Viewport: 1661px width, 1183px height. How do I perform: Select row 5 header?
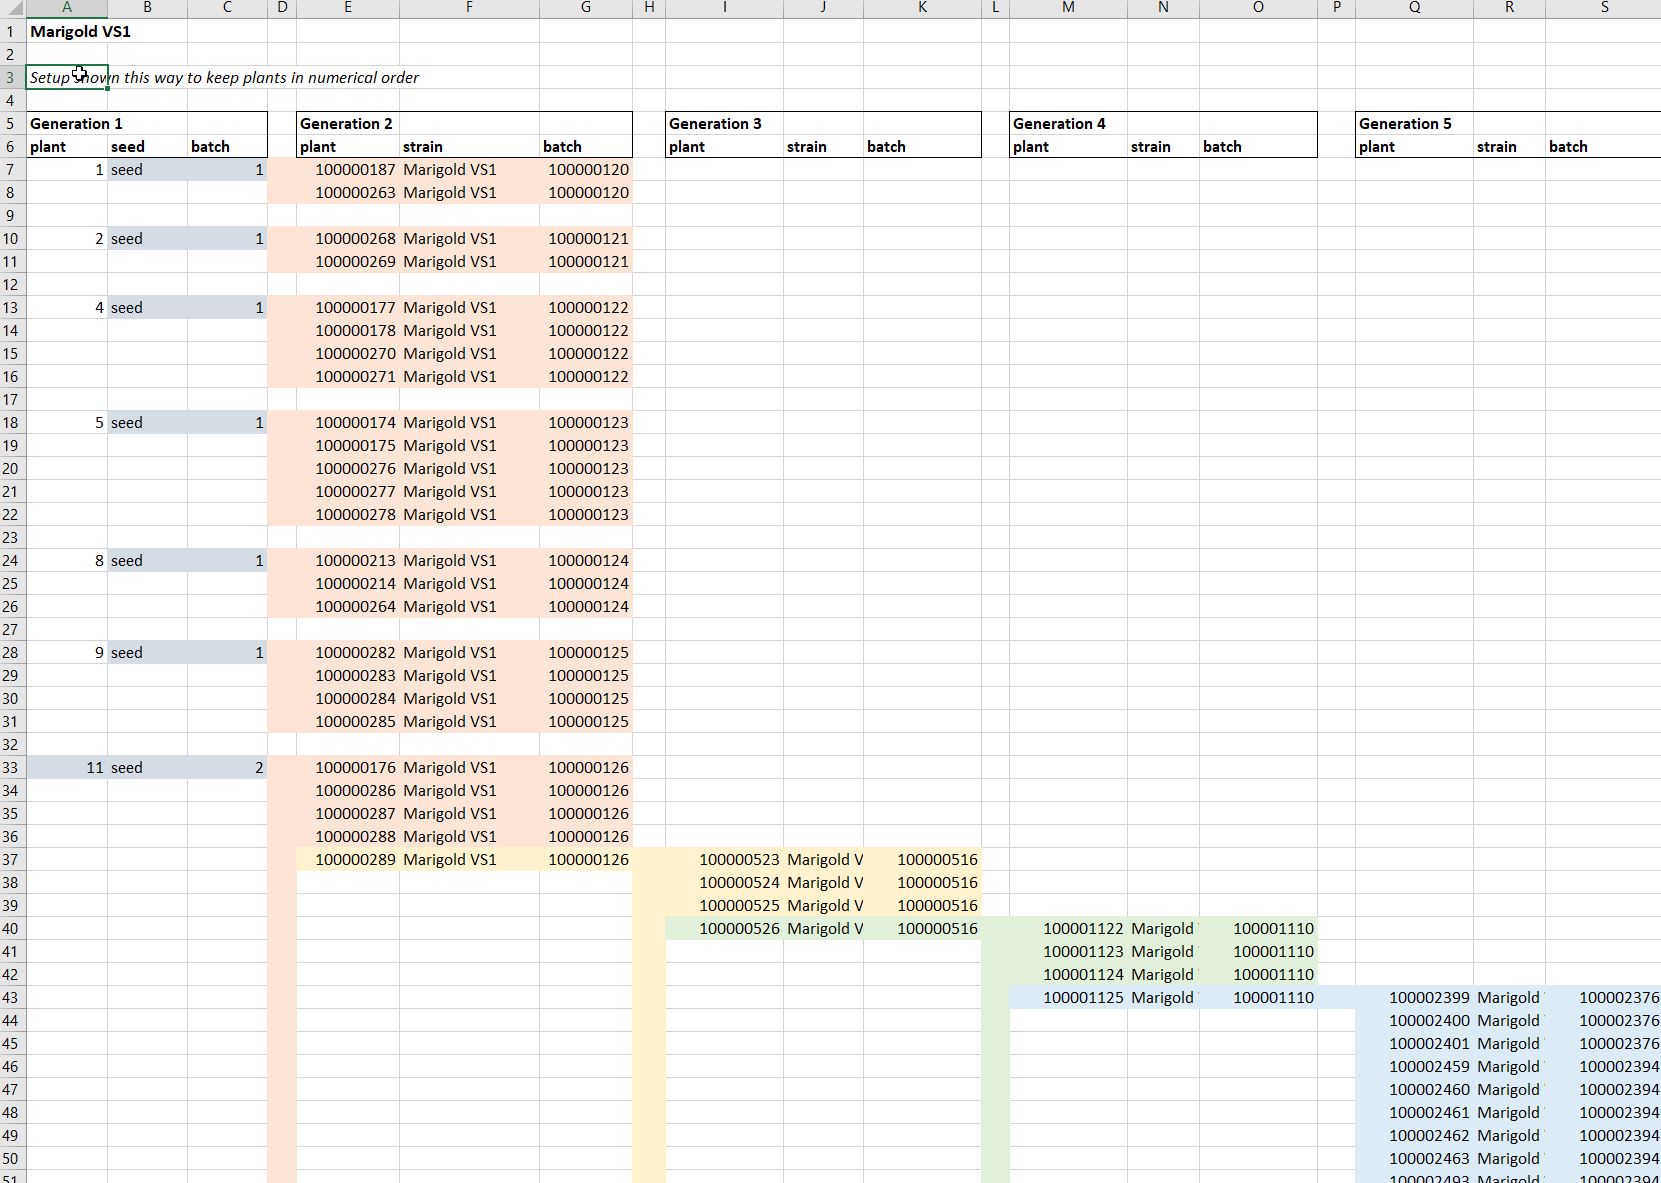click(11, 124)
